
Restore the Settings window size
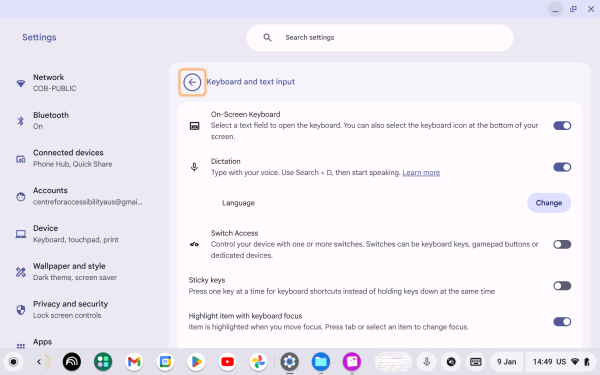coord(573,9)
